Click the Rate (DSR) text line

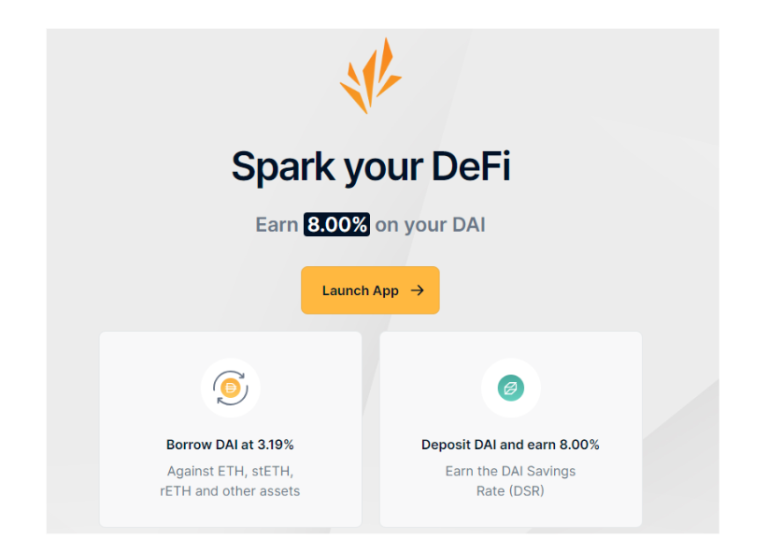510,491
